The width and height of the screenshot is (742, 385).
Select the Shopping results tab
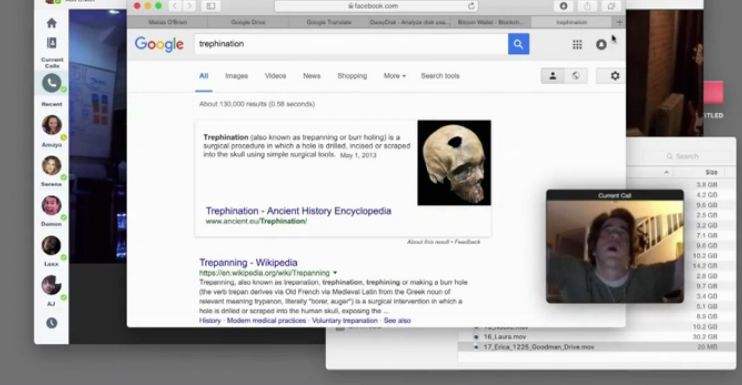coord(352,76)
